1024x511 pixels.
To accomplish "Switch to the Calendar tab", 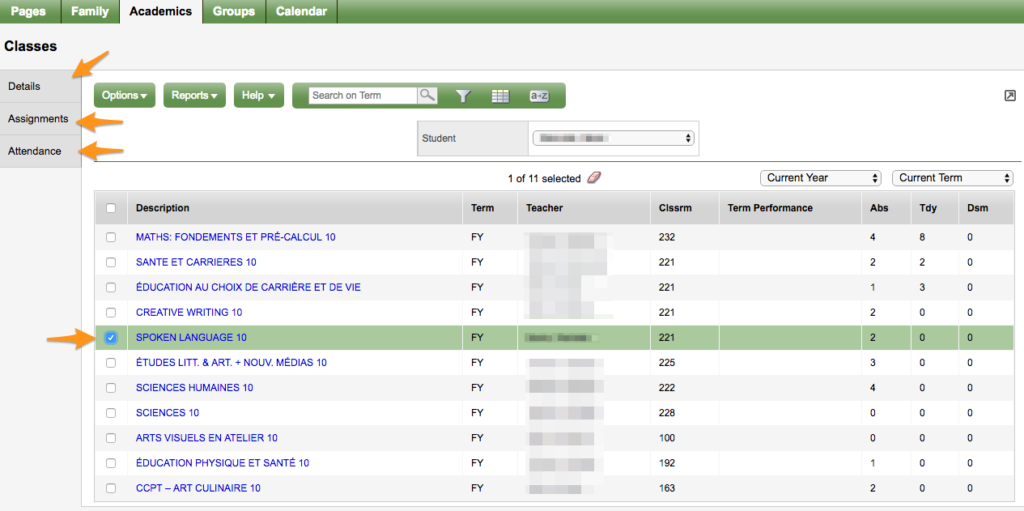I will pos(302,11).
